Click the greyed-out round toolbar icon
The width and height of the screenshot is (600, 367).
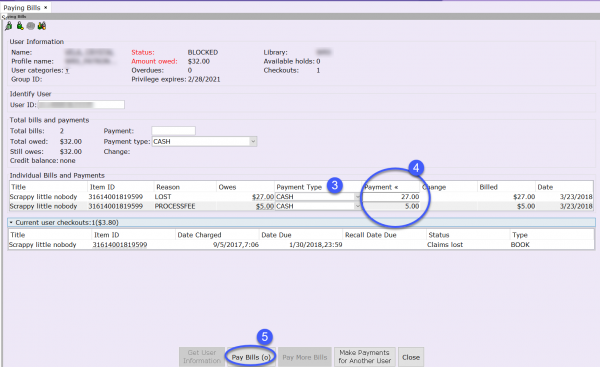[x=31, y=26]
